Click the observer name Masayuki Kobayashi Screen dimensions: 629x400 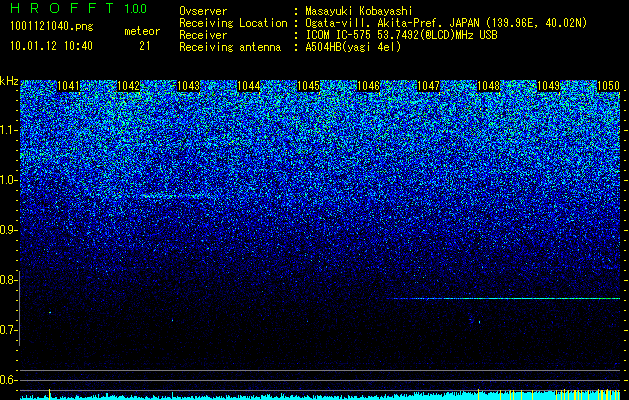[359, 12]
